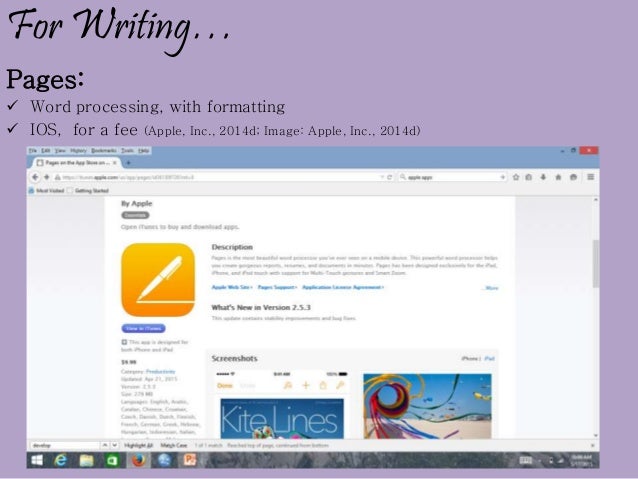Open the Downloads arrow icon

tap(543, 177)
